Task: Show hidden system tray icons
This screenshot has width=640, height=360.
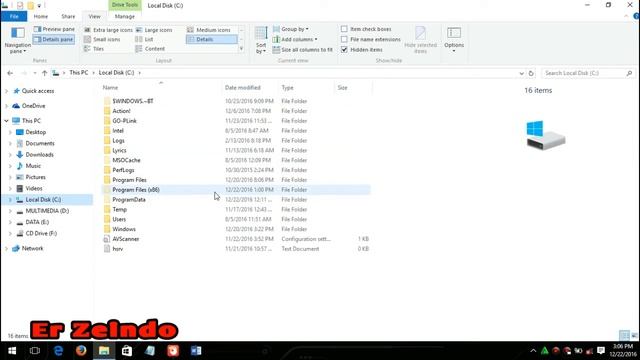Action: click(x=533, y=351)
